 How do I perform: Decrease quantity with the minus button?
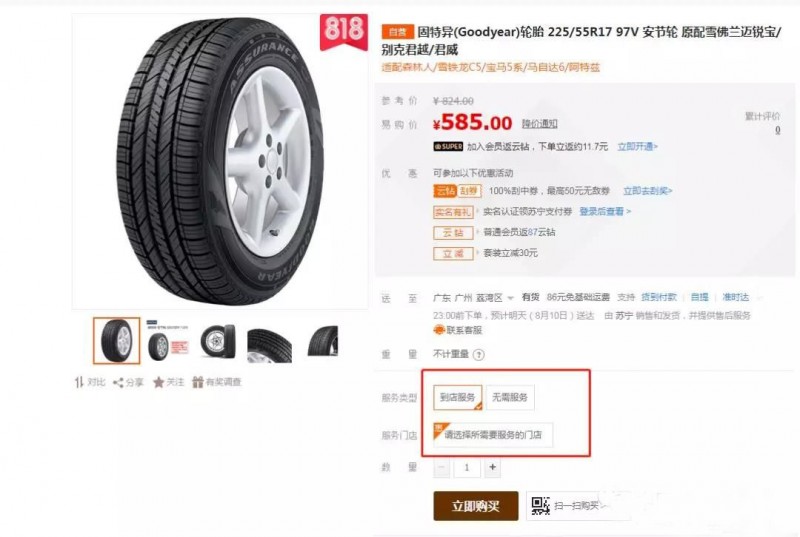pyautogui.click(x=442, y=467)
